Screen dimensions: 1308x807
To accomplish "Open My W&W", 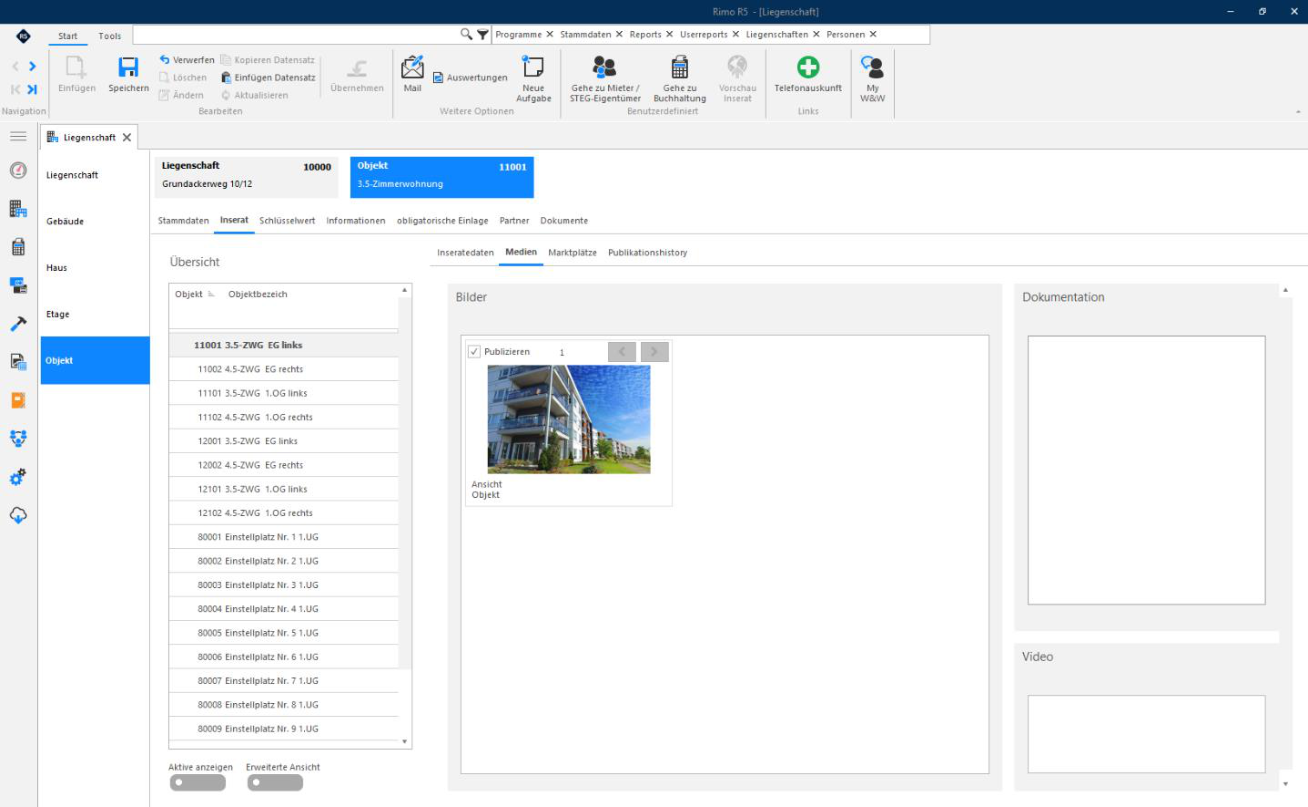I will pyautogui.click(x=872, y=79).
